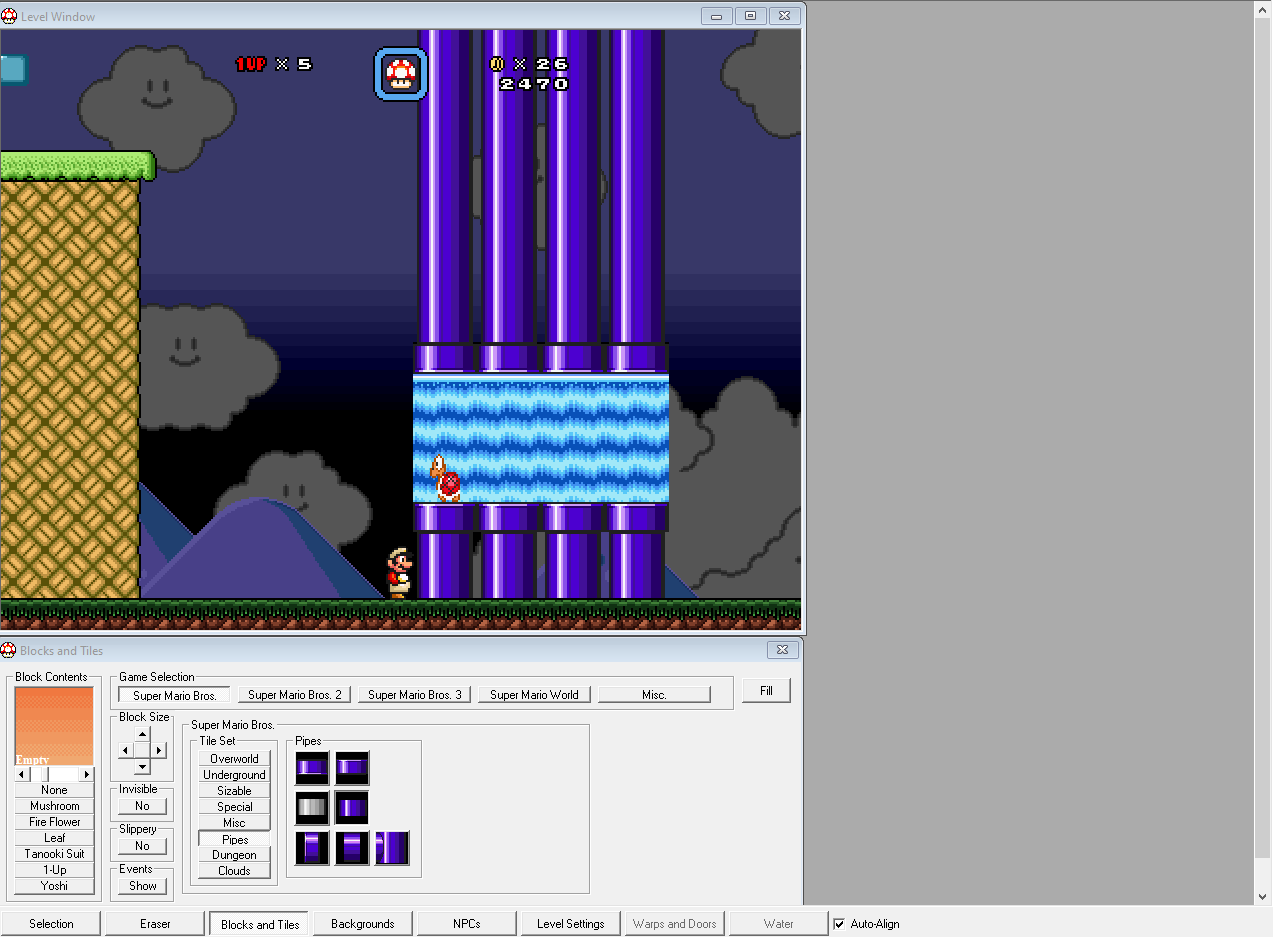This screenshot has height=937, width=1273.
Task: Toggle the Slippery No button
Action: click(x=142, y=846)
